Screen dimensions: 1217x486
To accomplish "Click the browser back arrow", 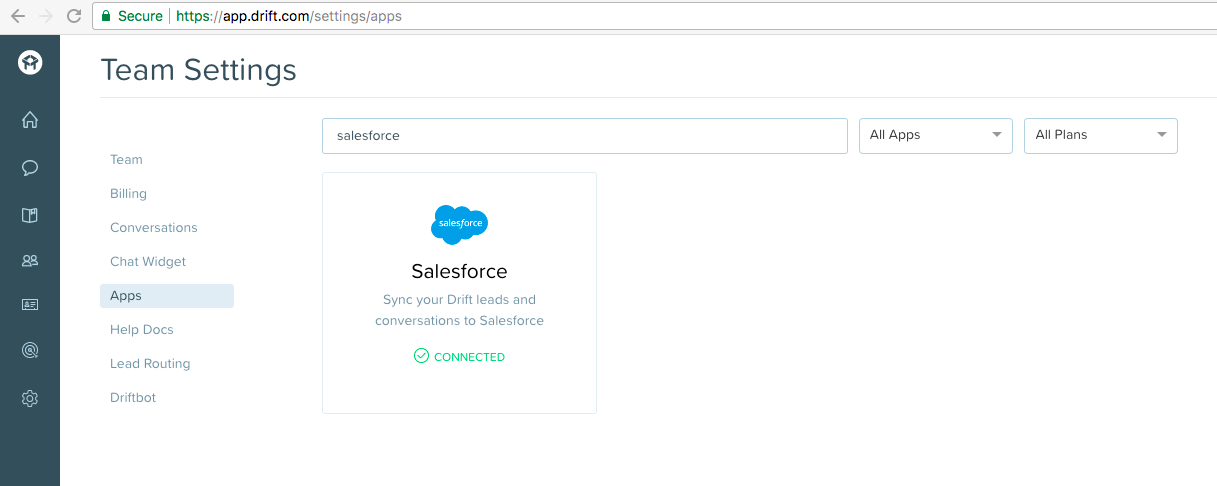I will pyautogui.click(x=18, y=16).
